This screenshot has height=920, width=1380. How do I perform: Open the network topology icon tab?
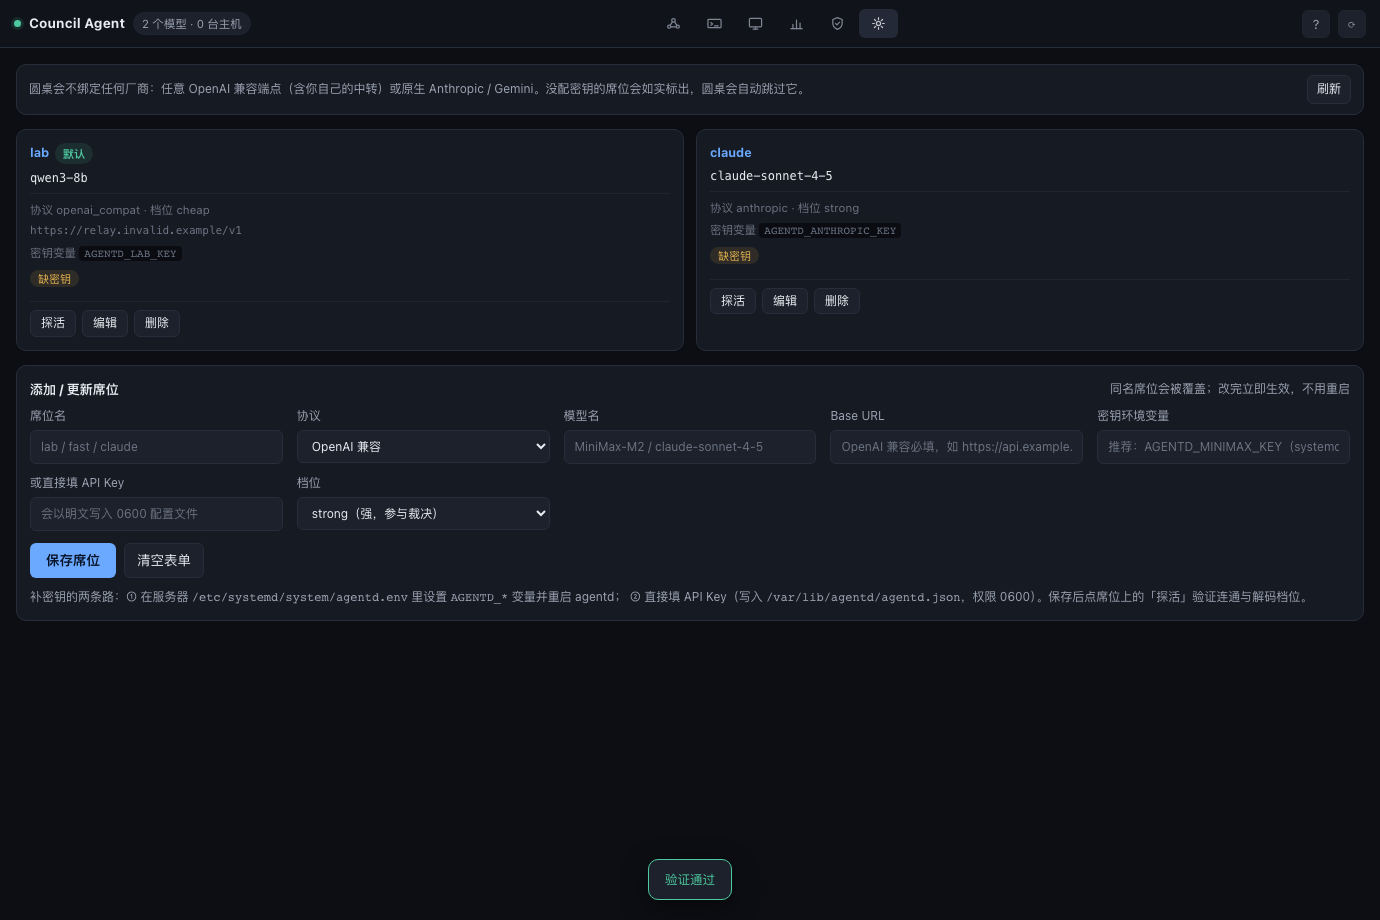(673, 24)
